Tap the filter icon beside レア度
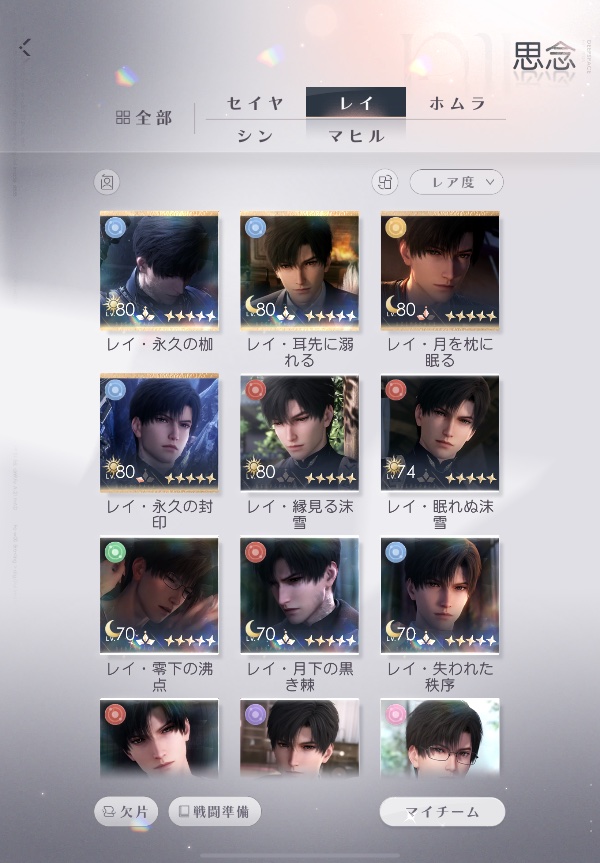 [385, 182]
